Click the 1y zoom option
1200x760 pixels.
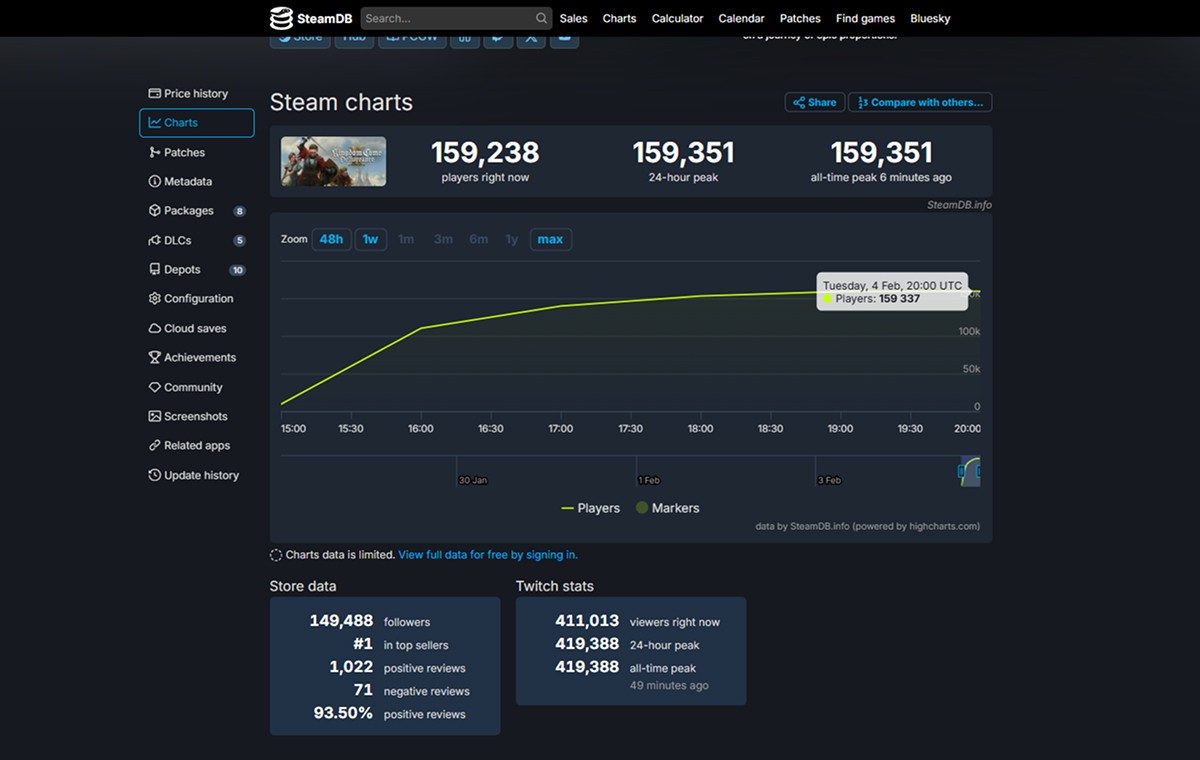point(512,239)
